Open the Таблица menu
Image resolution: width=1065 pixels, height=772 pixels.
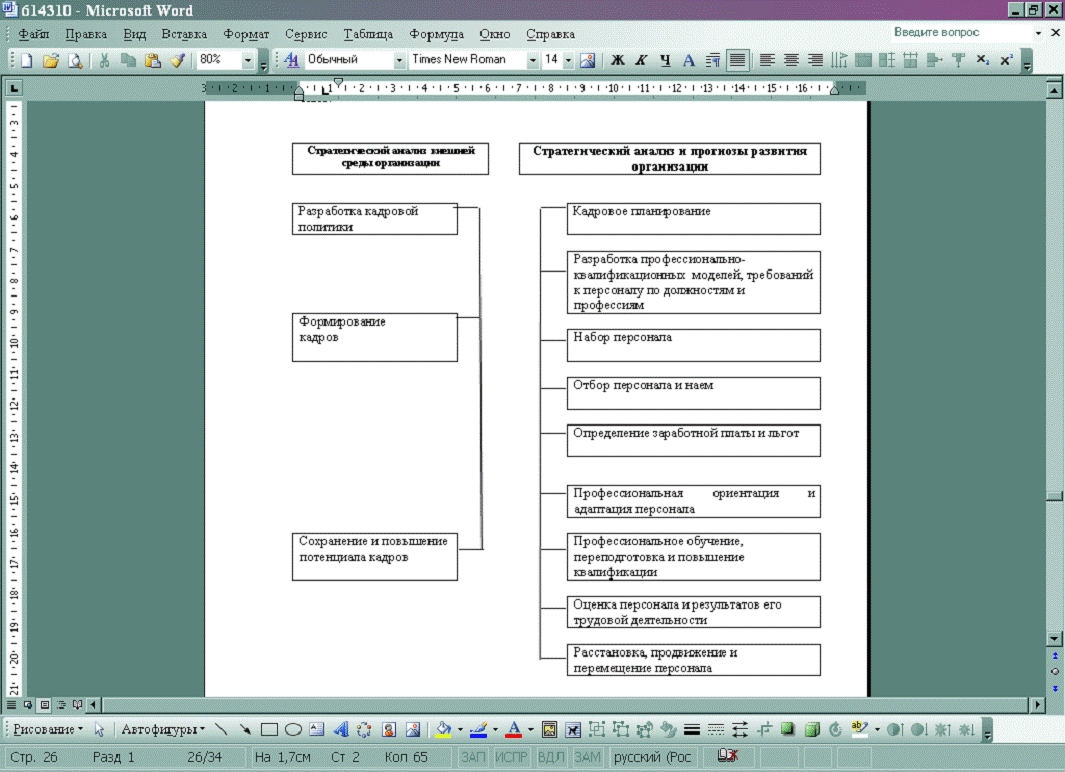(368, 33)
